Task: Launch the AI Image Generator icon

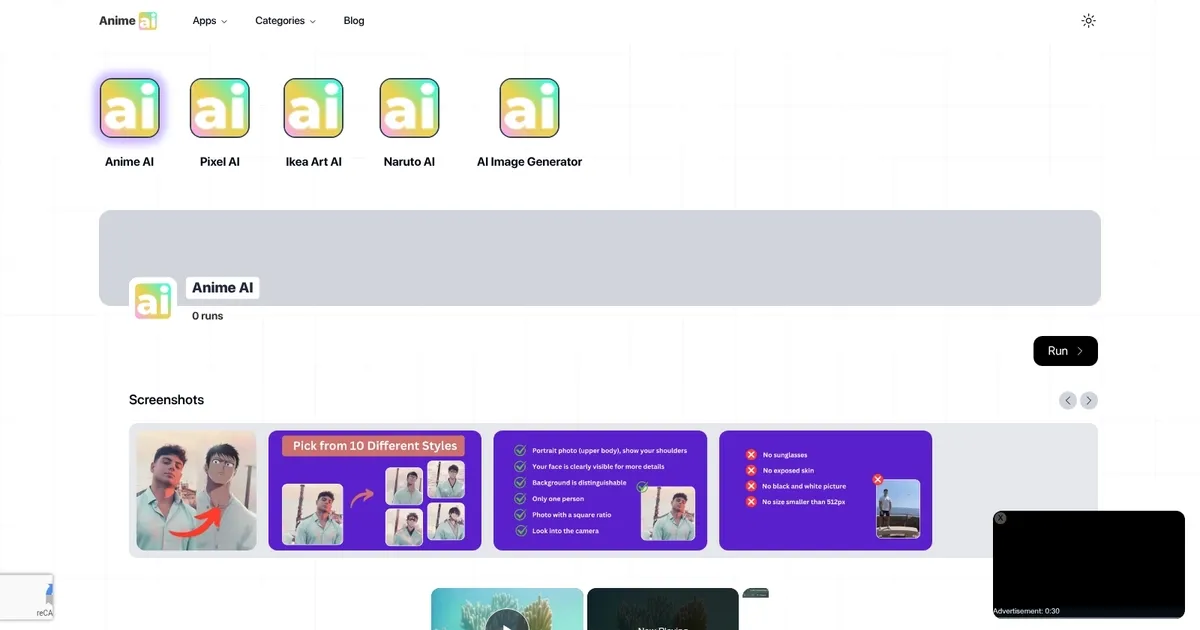Action: tap(529, 108)
